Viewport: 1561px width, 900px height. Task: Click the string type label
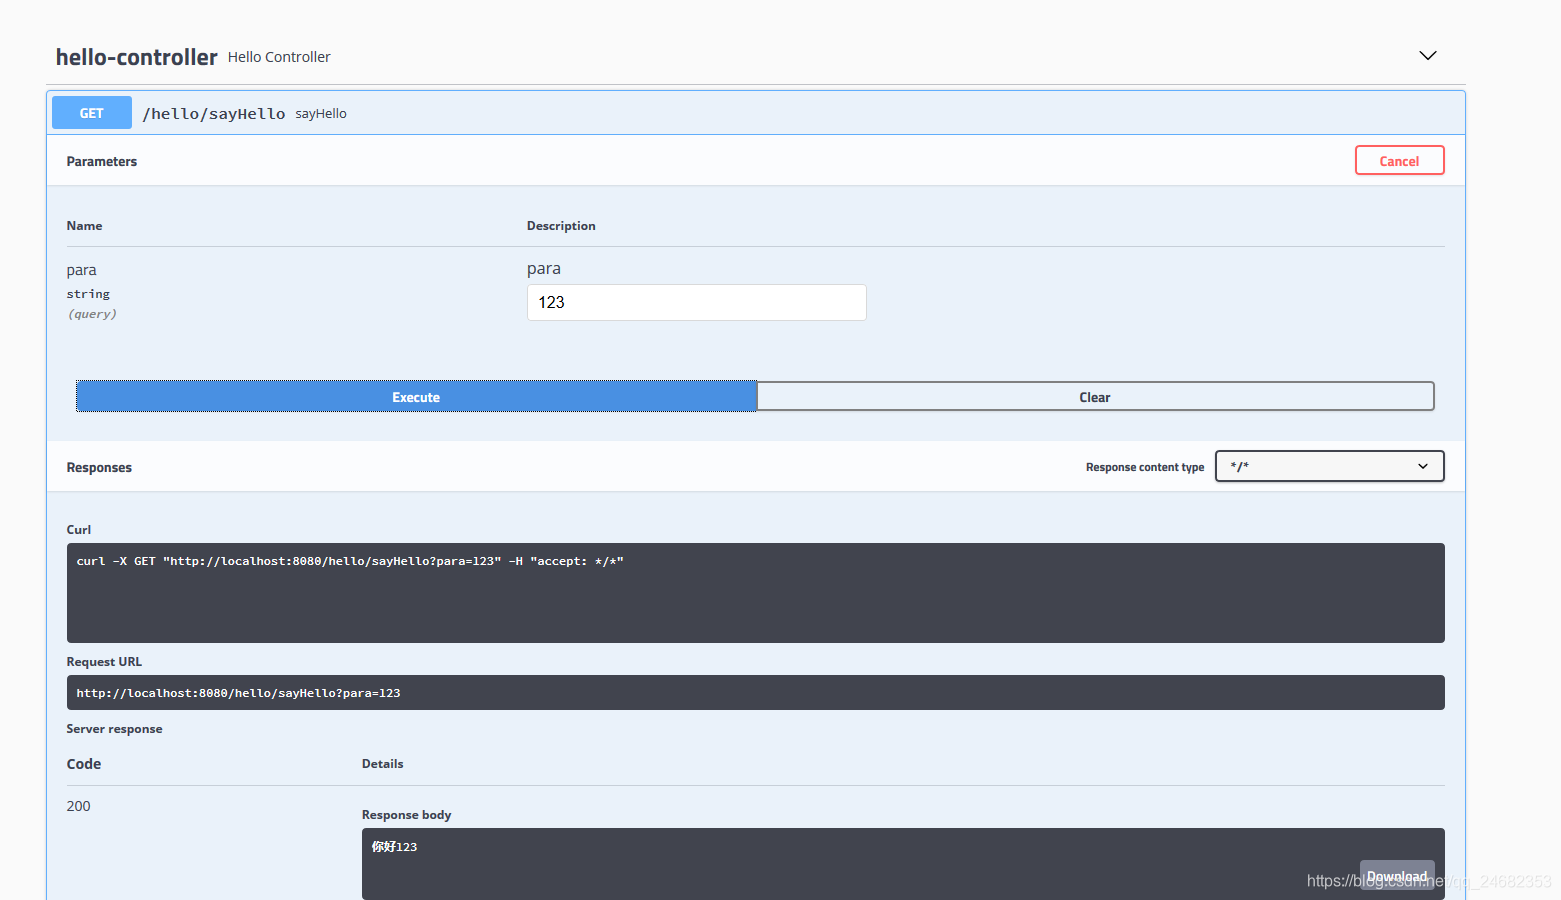pyautogui.click(x=88, y=294)
